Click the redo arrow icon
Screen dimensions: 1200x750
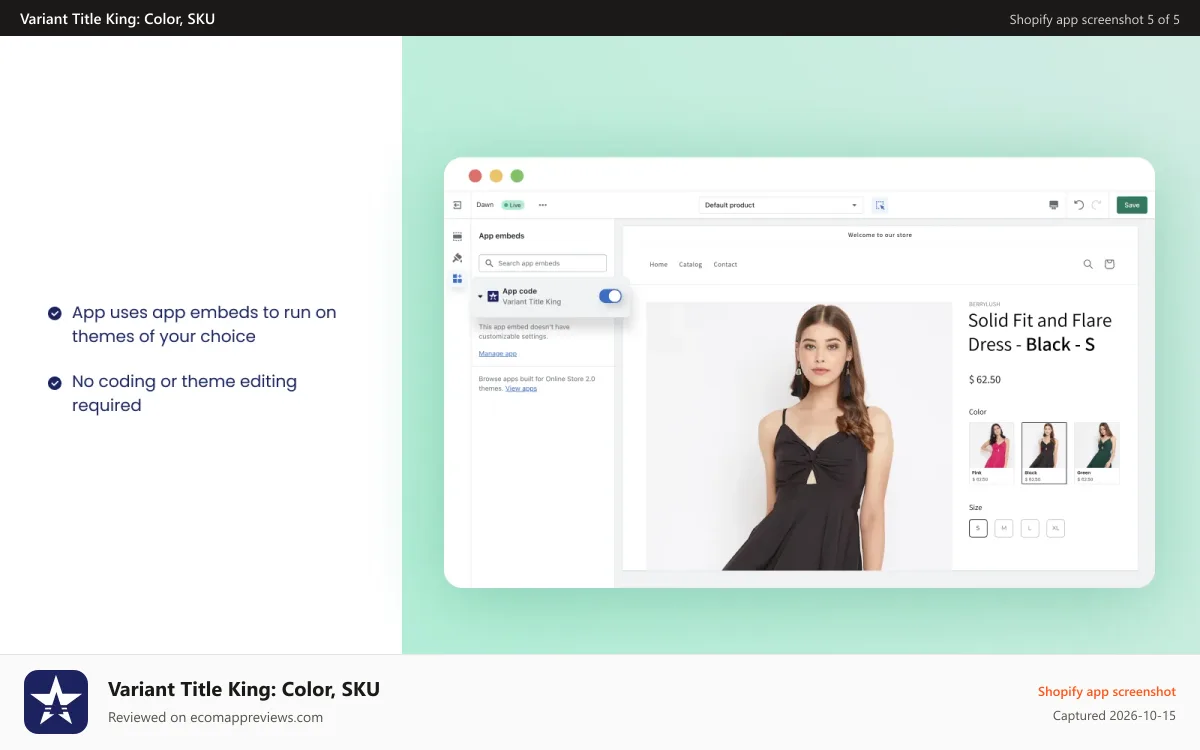(x=1097, y=205)
